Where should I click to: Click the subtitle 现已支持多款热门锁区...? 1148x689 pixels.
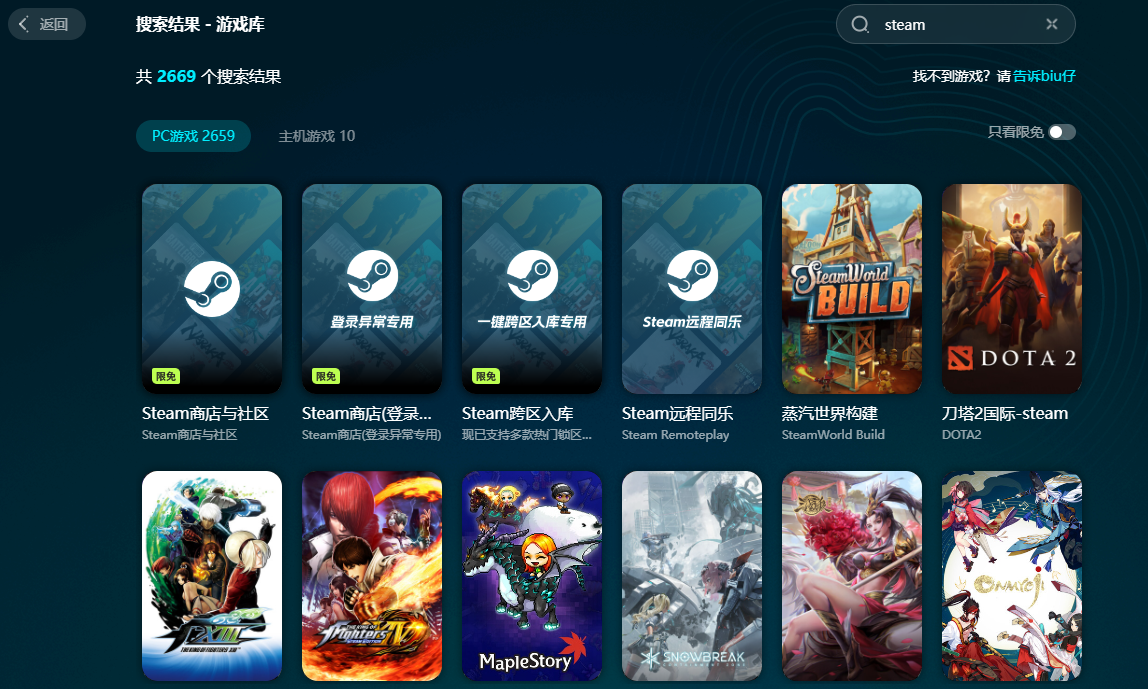pos(526,435)
